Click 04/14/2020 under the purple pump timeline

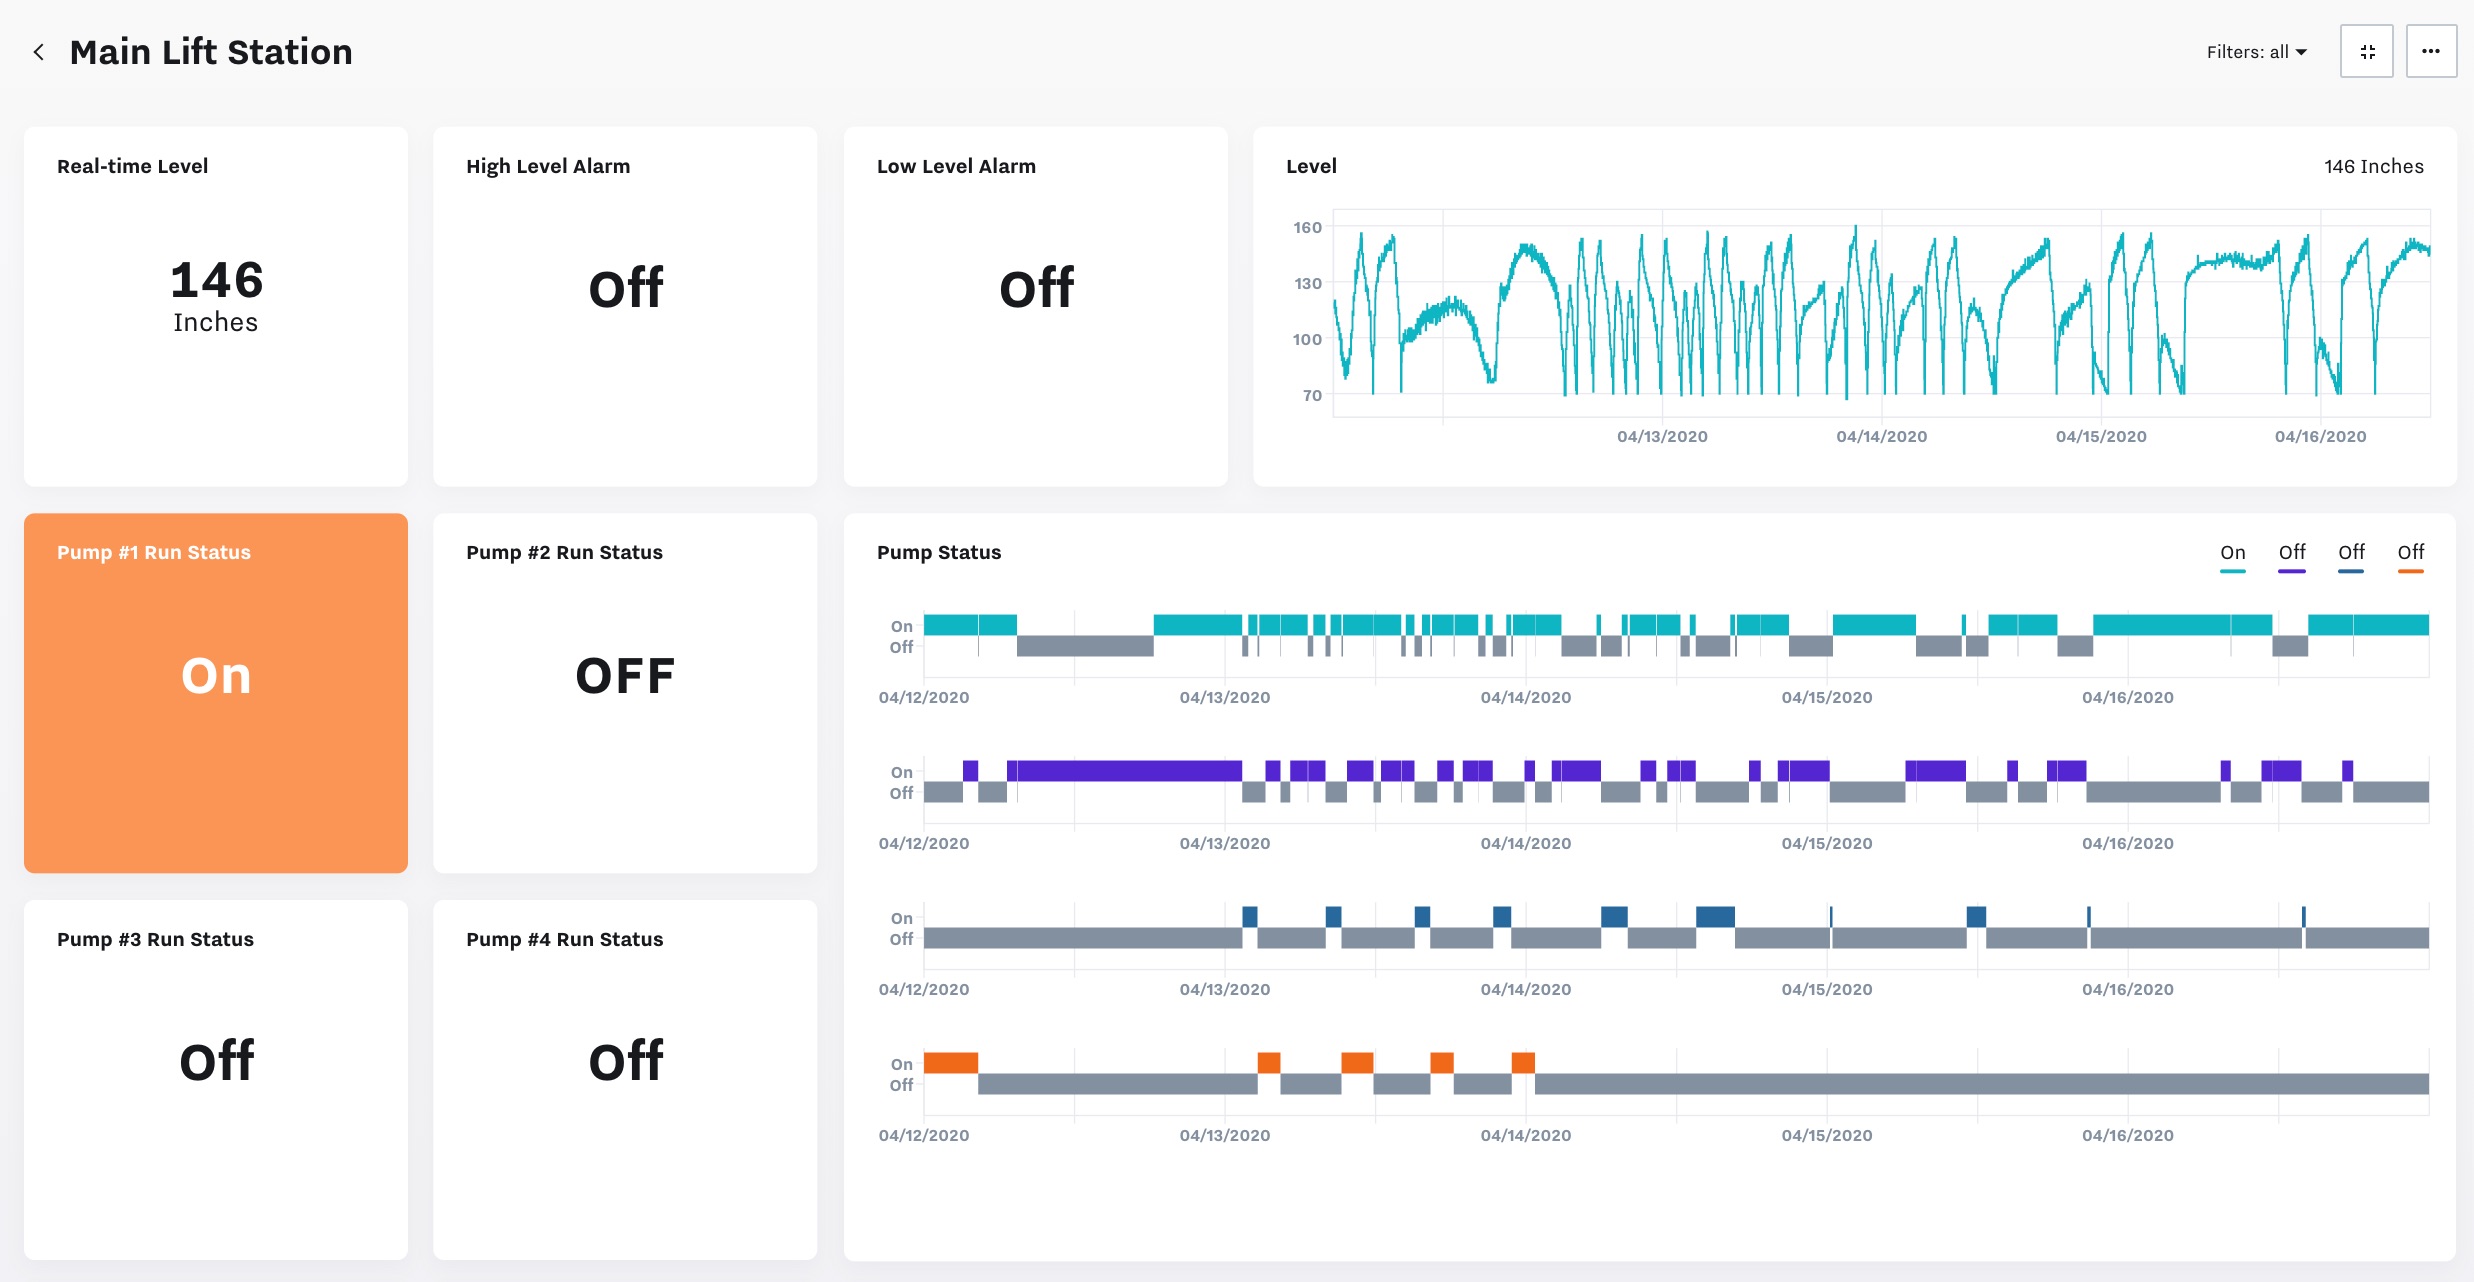(x=1526, y=843)
